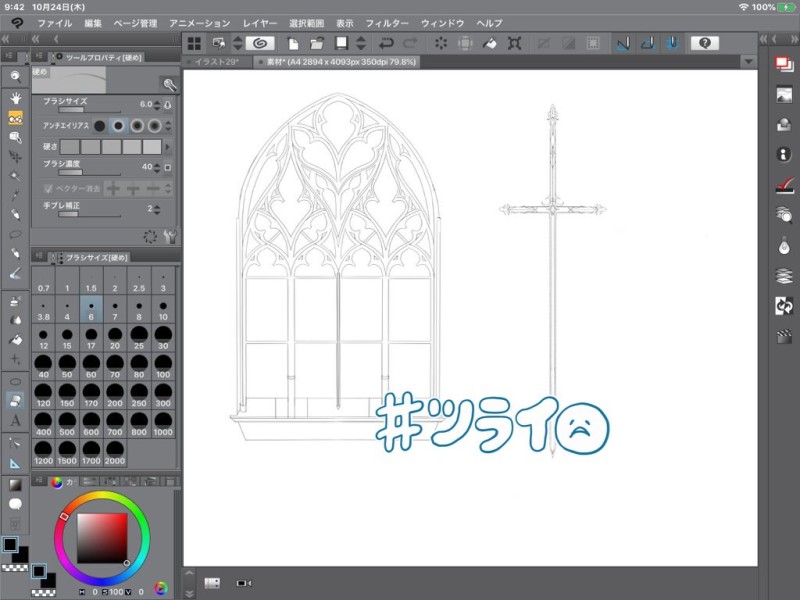Click the wrench sub tool detail icon
The height and width of the screenshot is (600, 800).
pos(168,237)
